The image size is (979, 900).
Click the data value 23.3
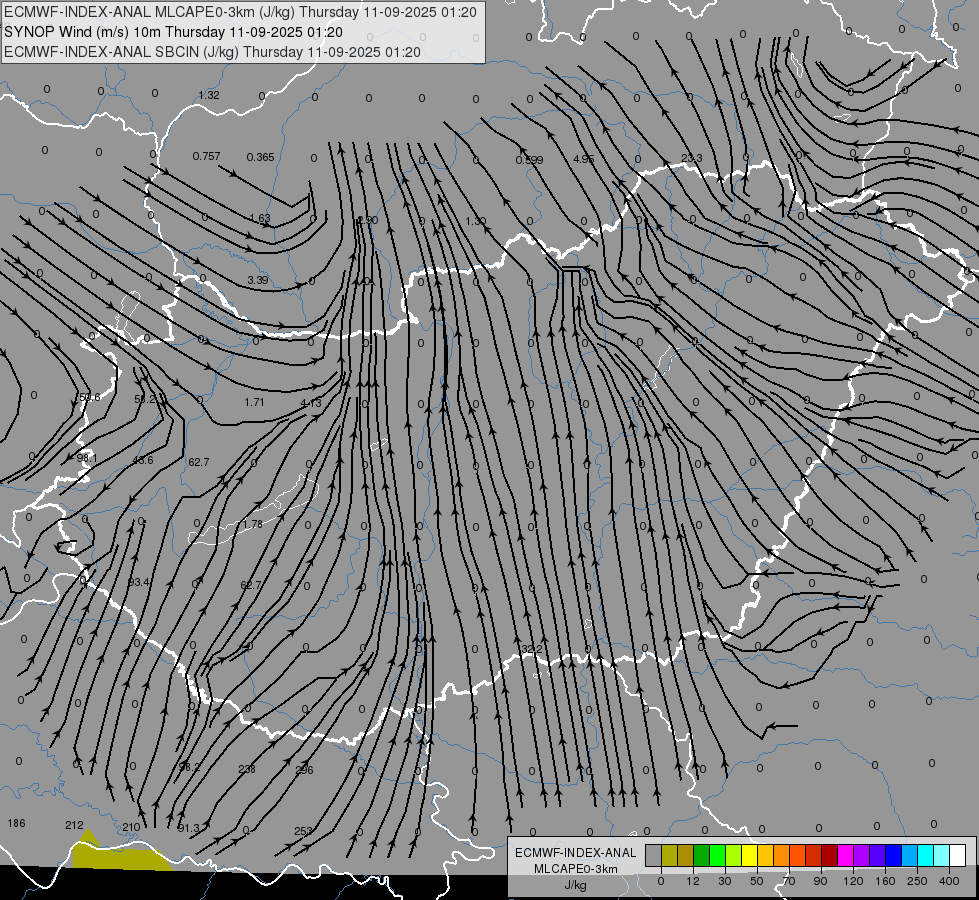point(692,159)
